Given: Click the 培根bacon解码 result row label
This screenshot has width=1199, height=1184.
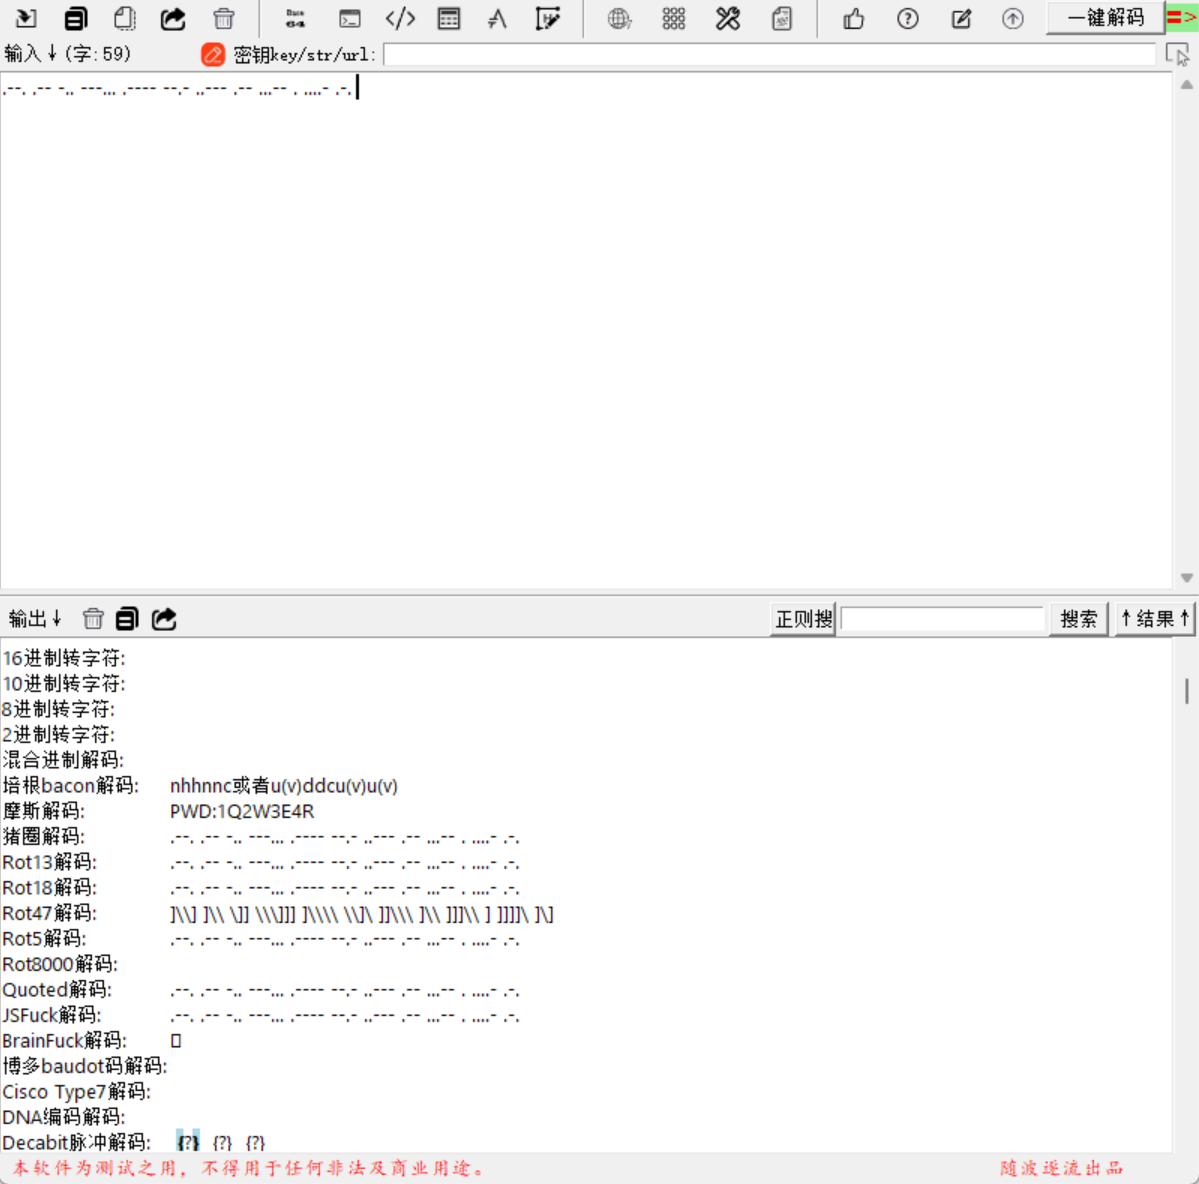Looking at the screenshot, I should [x=70, y=786].
